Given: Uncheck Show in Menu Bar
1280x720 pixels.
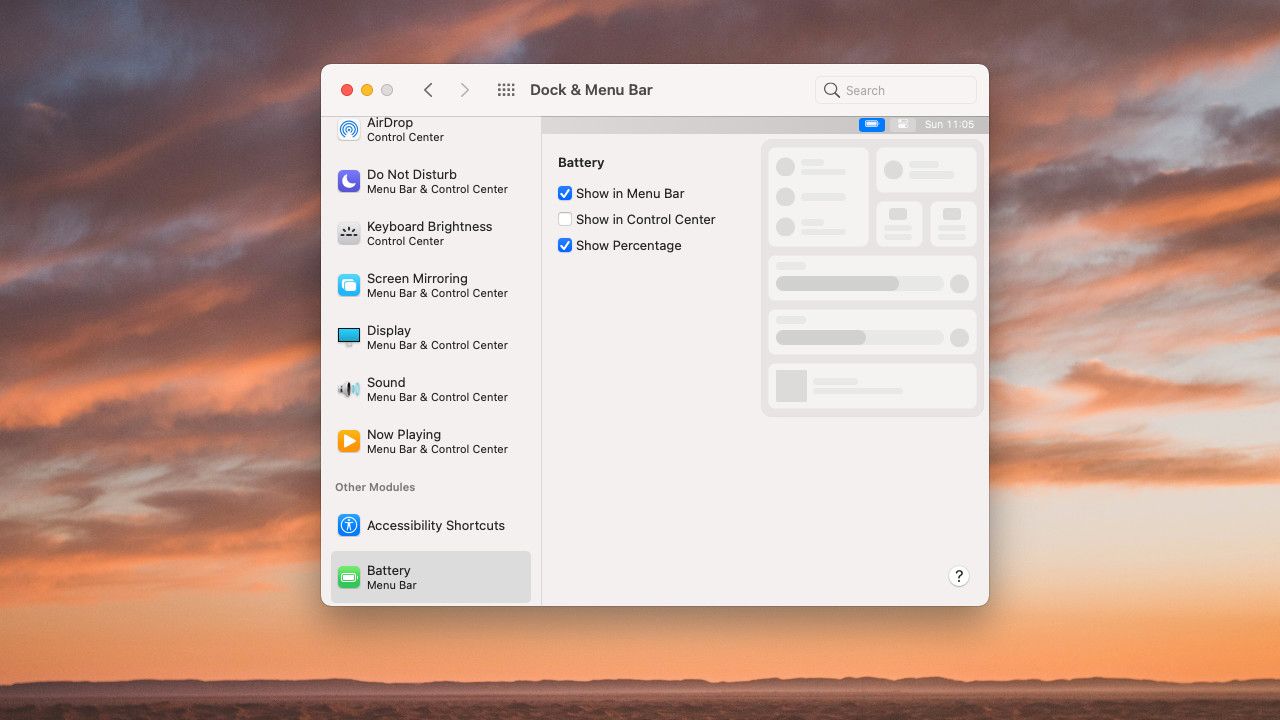Looking at the screenshot, I should [565, 193].
